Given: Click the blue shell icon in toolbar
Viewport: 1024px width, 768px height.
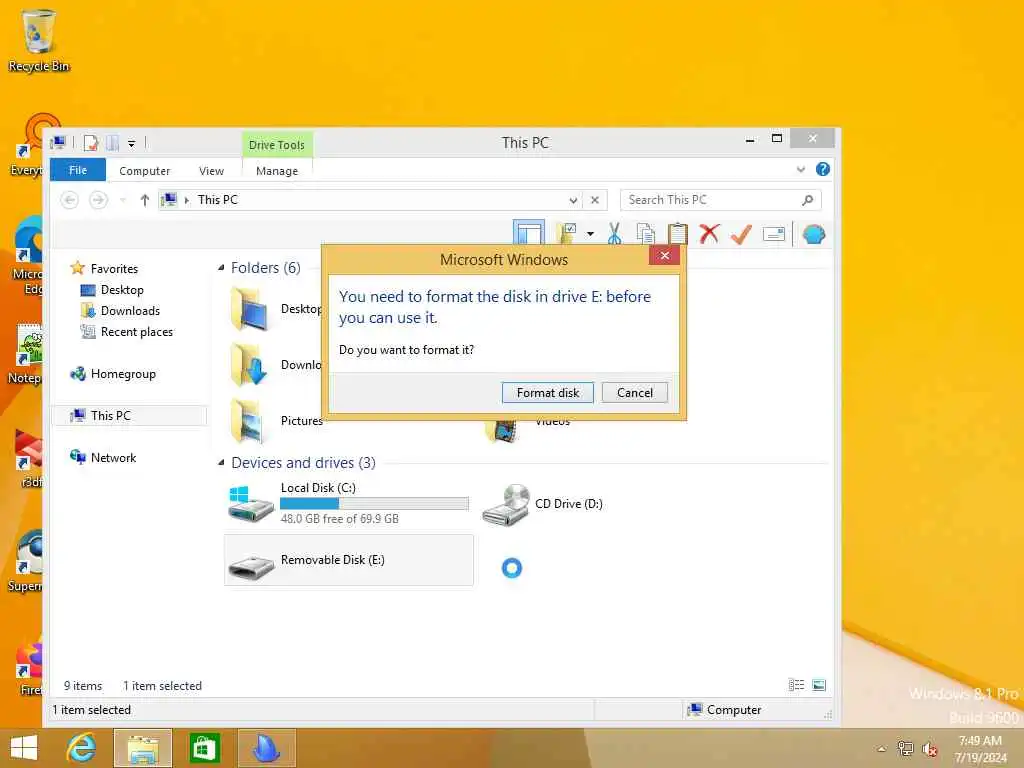Looking at the screenshot, I should (x=814, y=234).
